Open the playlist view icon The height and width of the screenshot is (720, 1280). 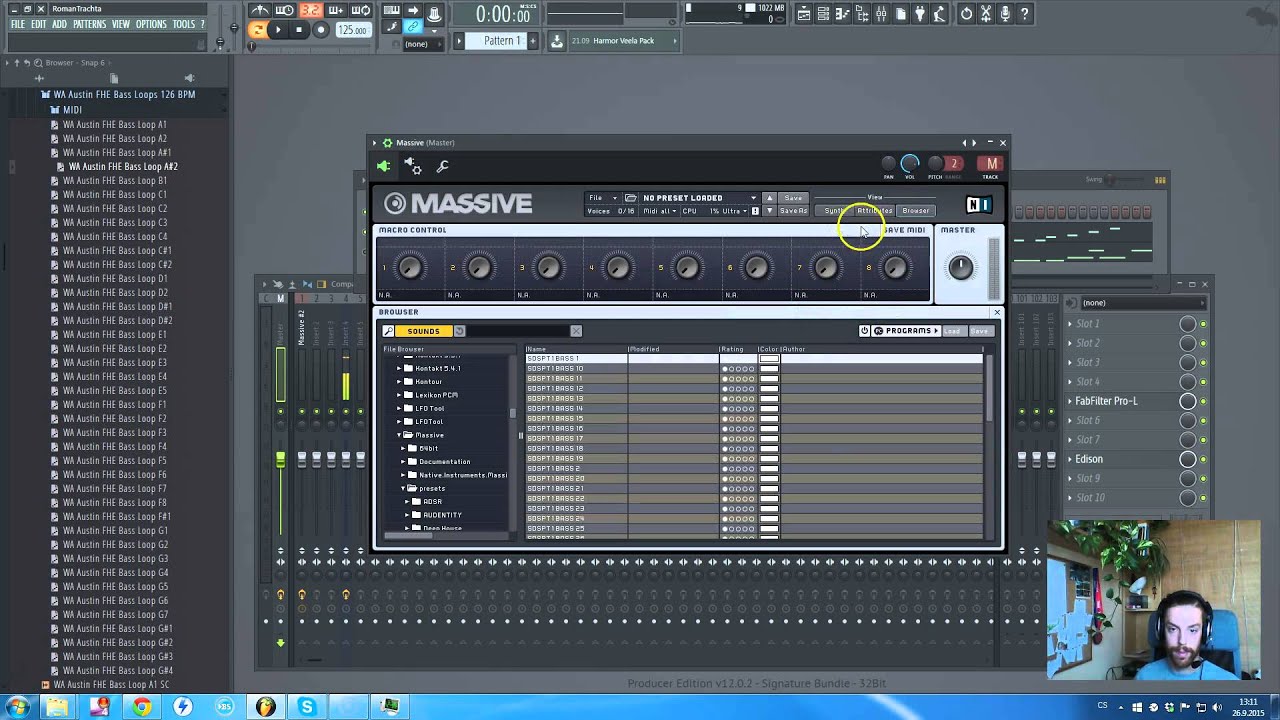coord(803,14)
